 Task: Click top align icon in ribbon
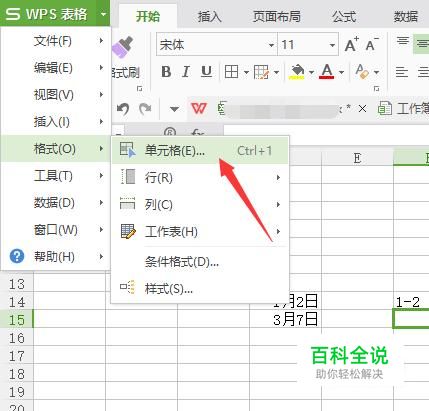[x=403, y=41]
